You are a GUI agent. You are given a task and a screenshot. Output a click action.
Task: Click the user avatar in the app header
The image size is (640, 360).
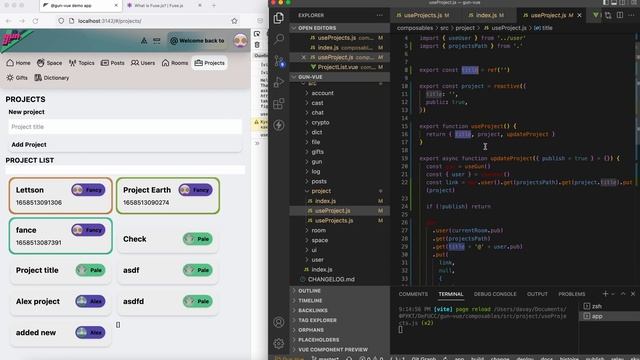point(240,40)
